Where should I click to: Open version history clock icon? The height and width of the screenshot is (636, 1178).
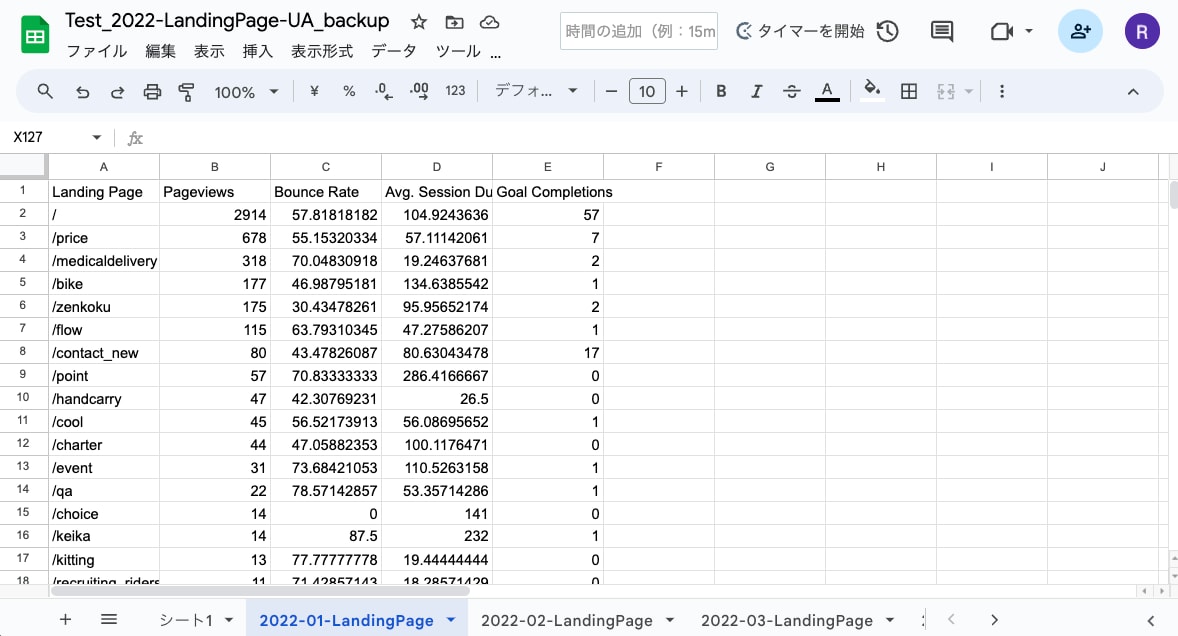click(x=887, y=31)
